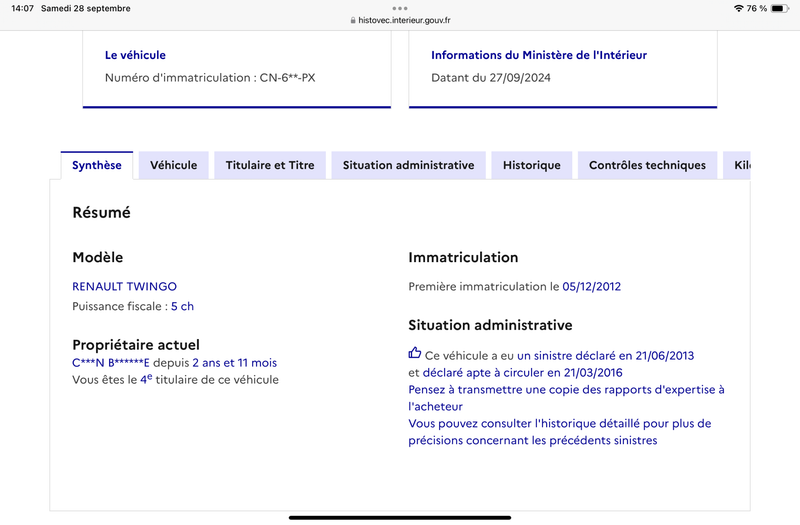Screen dimensions: 800x525
Task: Switch to the Titulaire et Titre tab
Action: click(270, 165)
